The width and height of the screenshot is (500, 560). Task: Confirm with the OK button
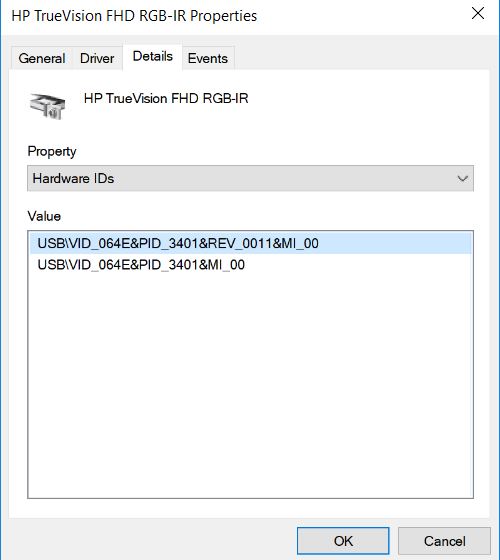[x=343, y=541]
